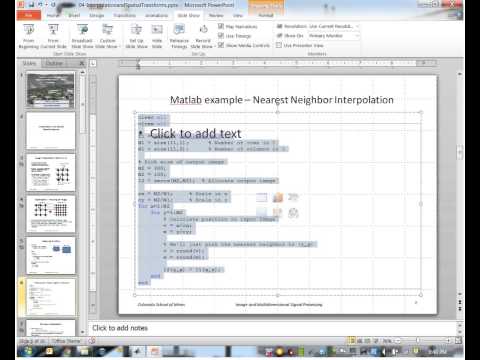Viewport: 480px width, 360px height.
Task: Click Undo in Quick Access Toolbar
Action: pyautogui.click(x=41, y=5)
